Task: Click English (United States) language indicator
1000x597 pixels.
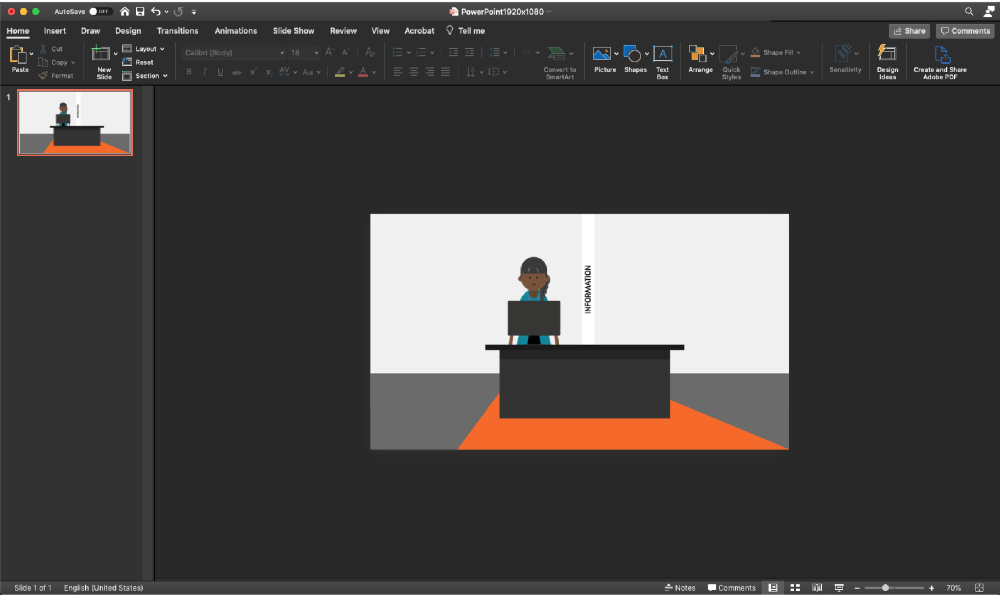Action: 103,587
